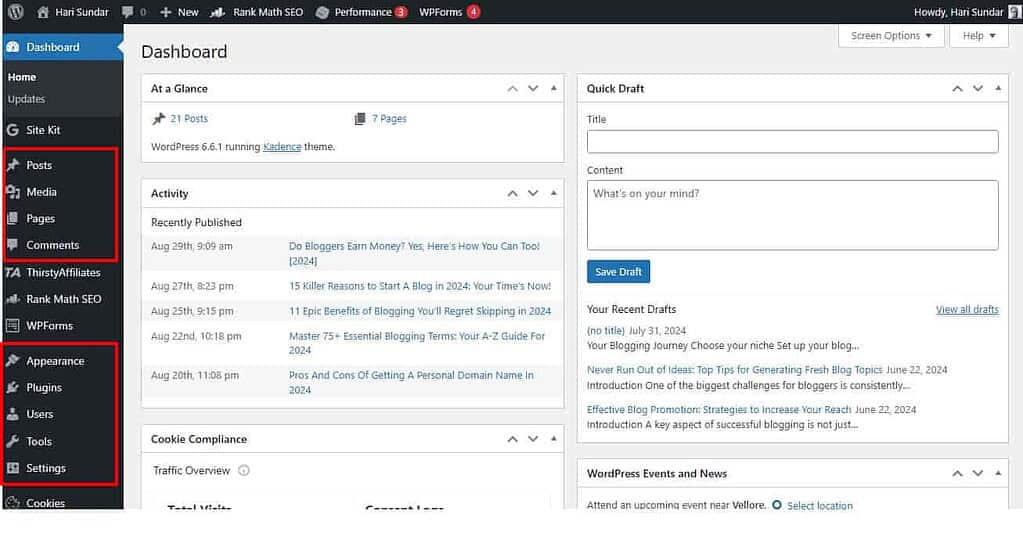Open the comments bubble icon in the admin bar
The width and height of the screenshot is (1023, 536).
pos(128,12)
